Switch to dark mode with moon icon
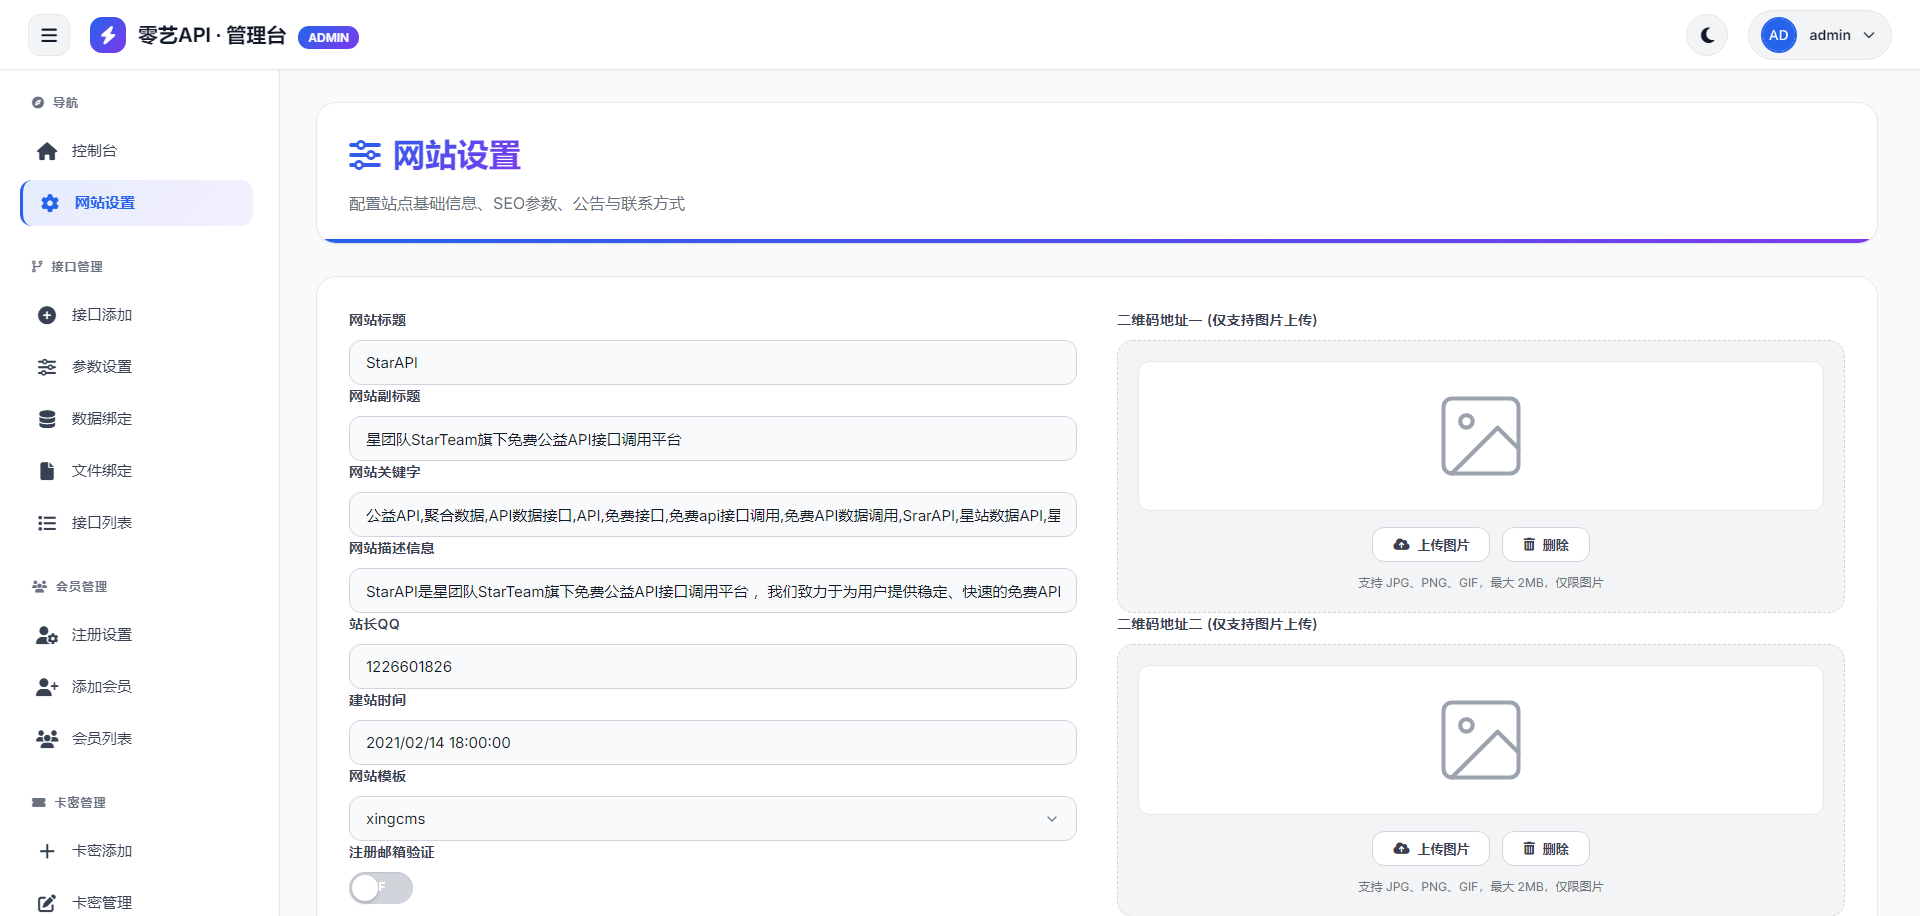This screenshot has height=916, width=1920. [1707, 36]
